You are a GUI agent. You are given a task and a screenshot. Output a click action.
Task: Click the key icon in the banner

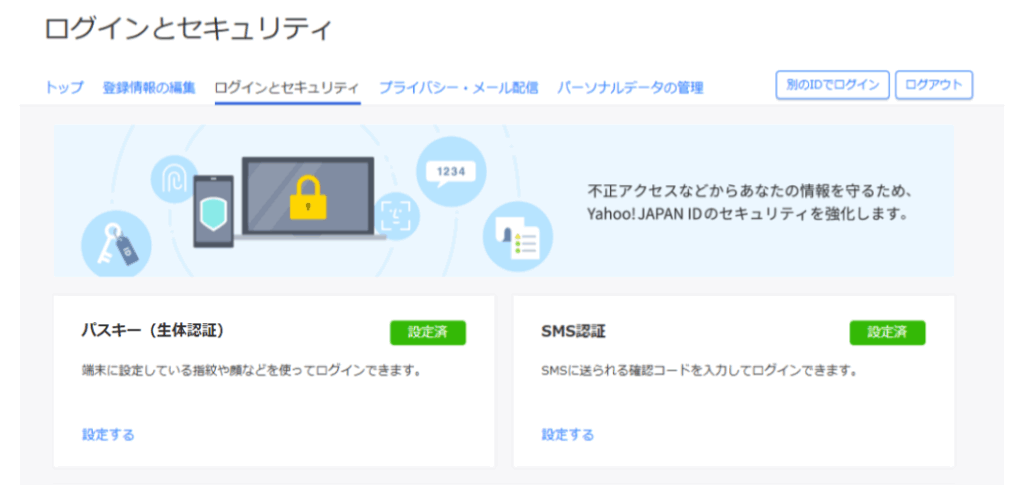[x=115, y=243]
